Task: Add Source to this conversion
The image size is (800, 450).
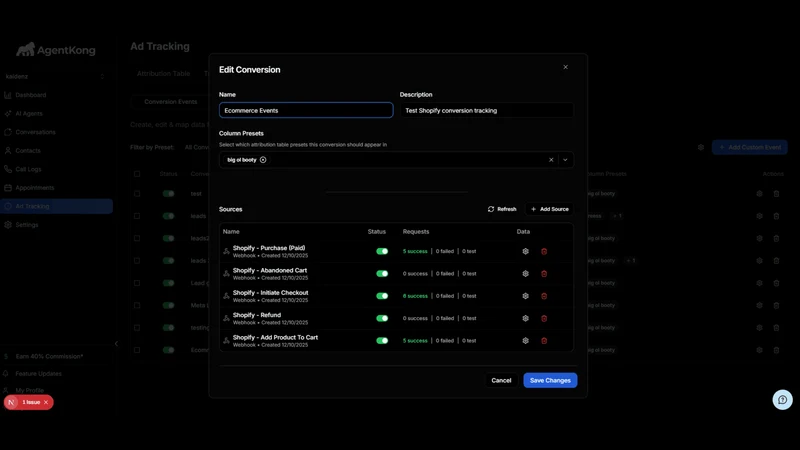Action: 549,209
